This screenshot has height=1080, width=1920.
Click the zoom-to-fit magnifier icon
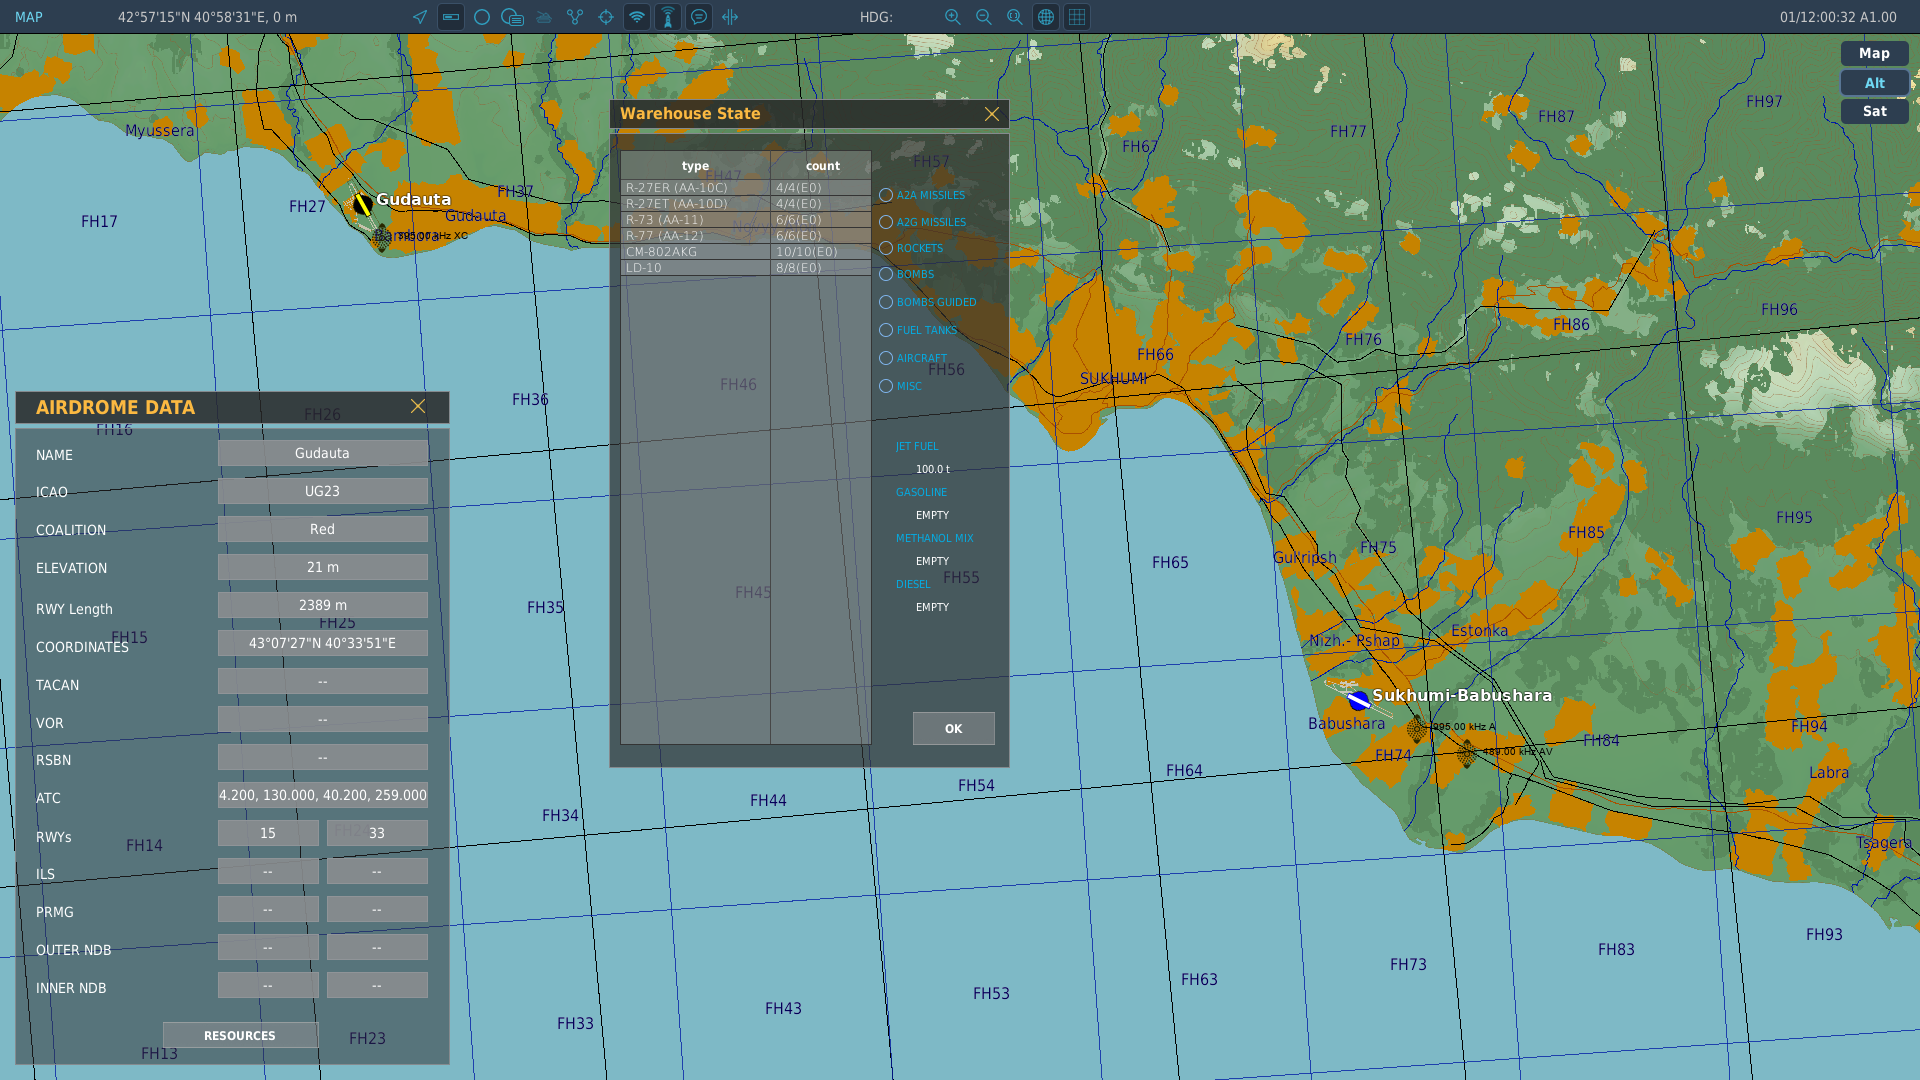1015,17
